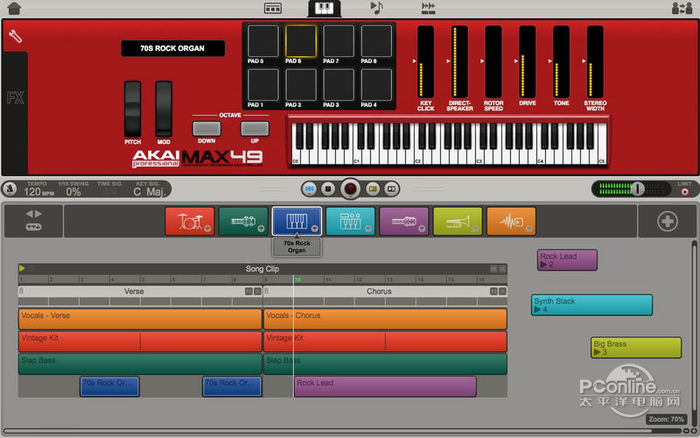Open the collaboration users icon
The image size is (700, 438).
pos(682,8)
